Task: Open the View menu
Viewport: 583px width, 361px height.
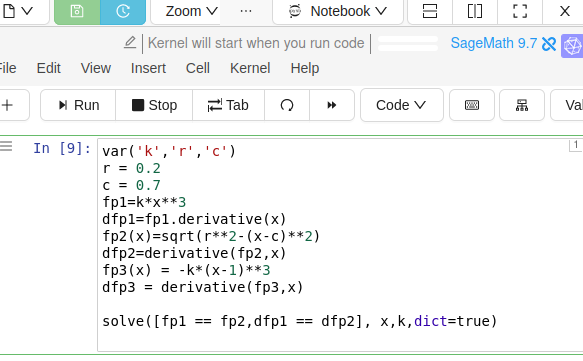Action: click(96, 68)
